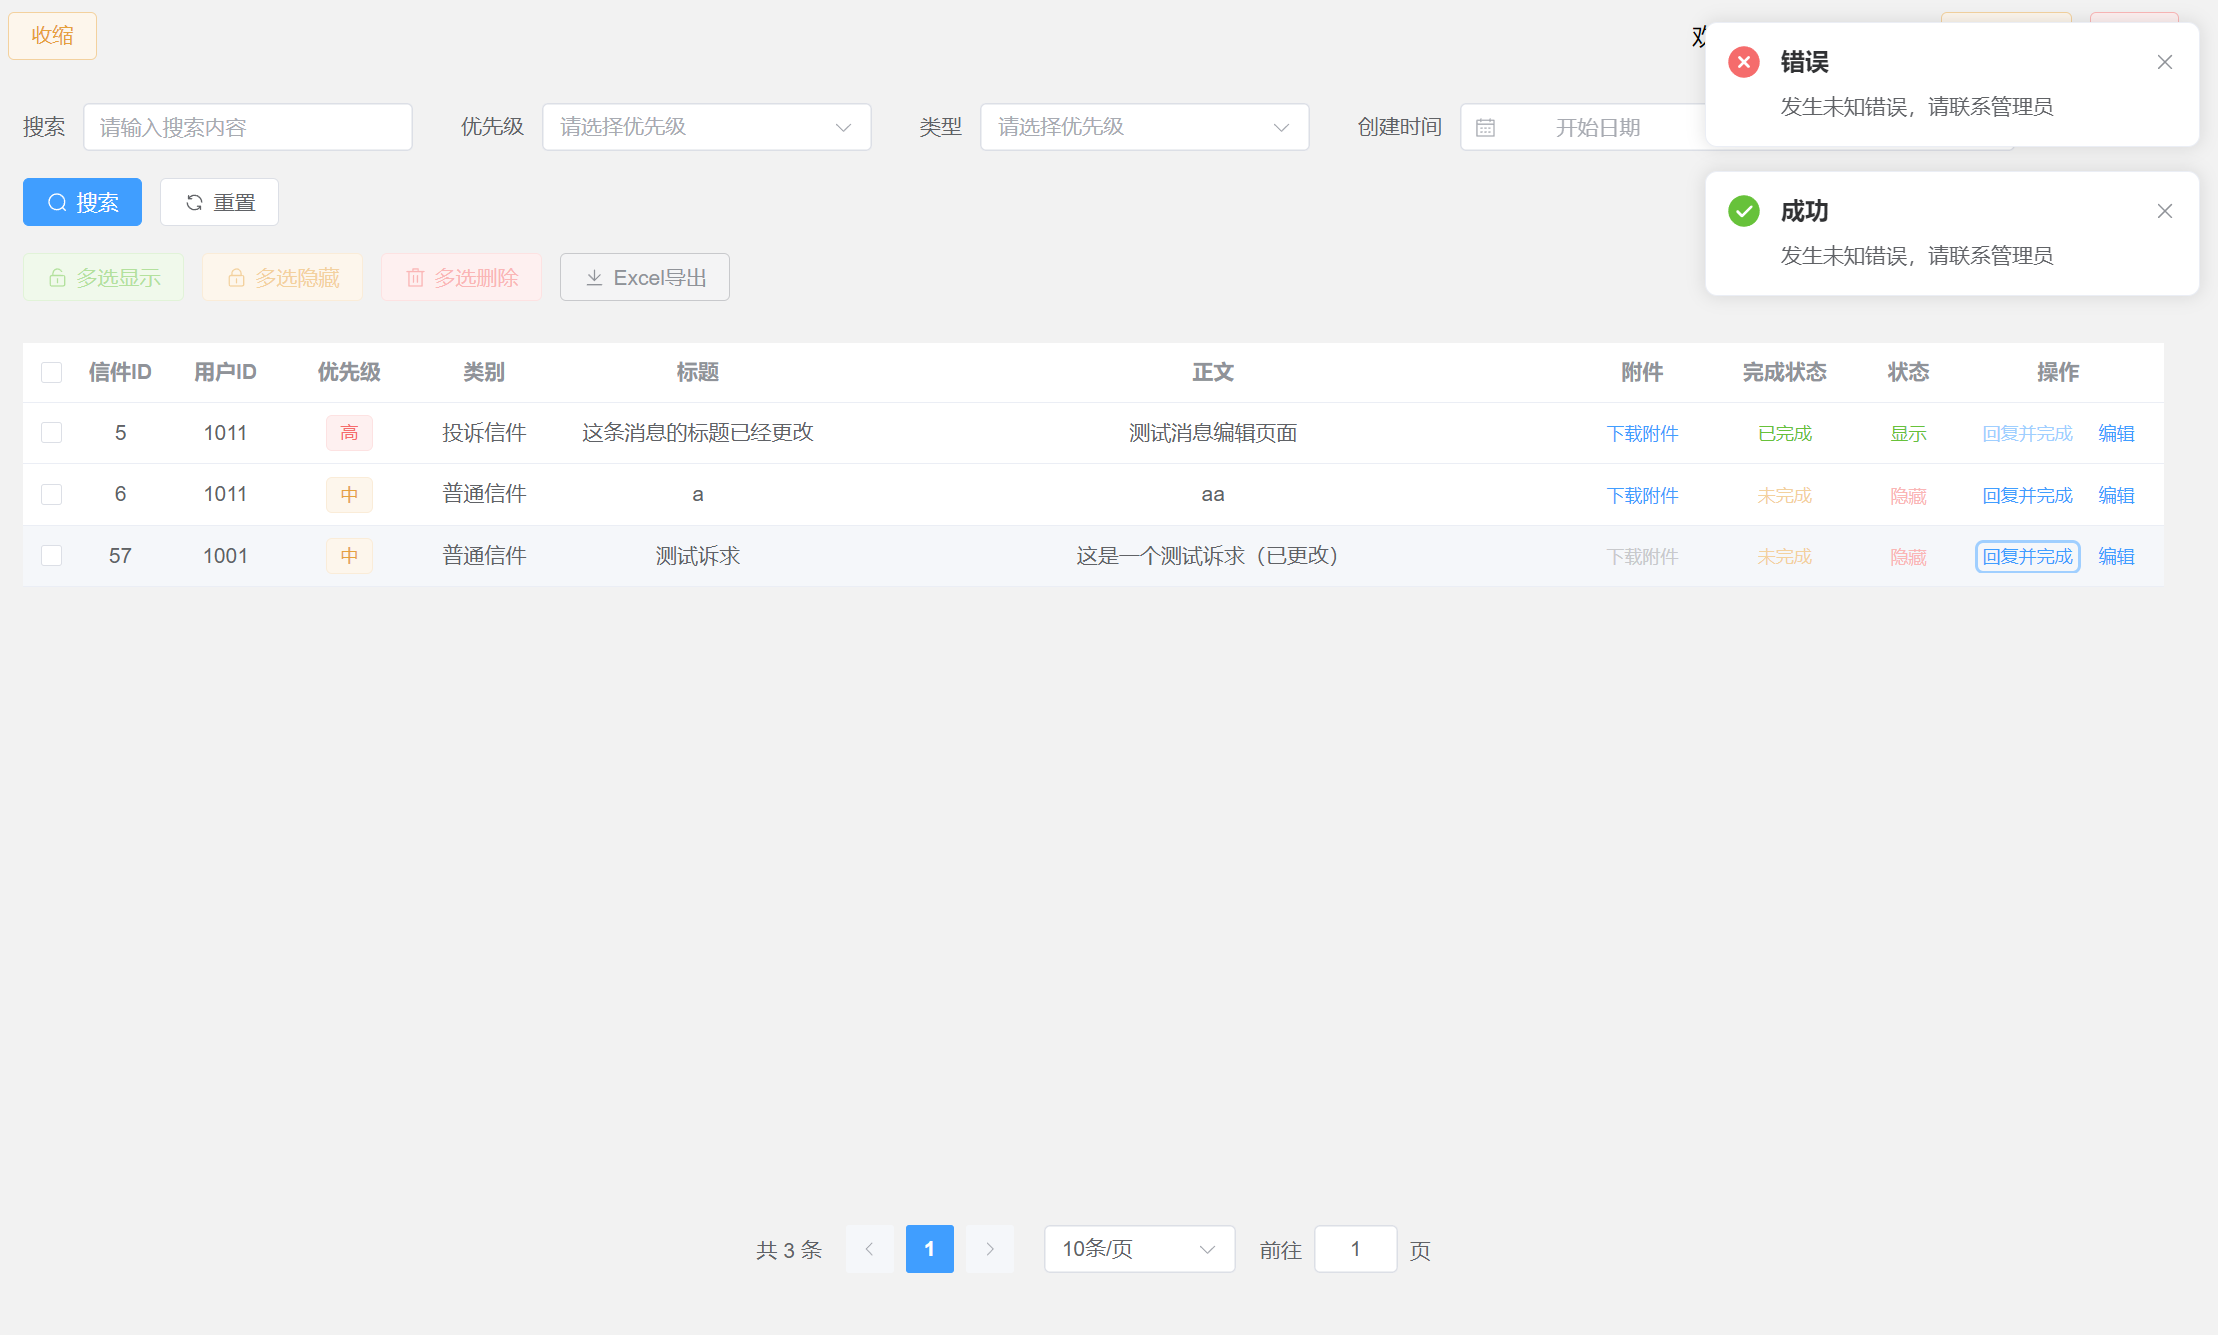Click the 收缩 collapse button
This screenshot has width=2218, height=1335.
point(52,36)
